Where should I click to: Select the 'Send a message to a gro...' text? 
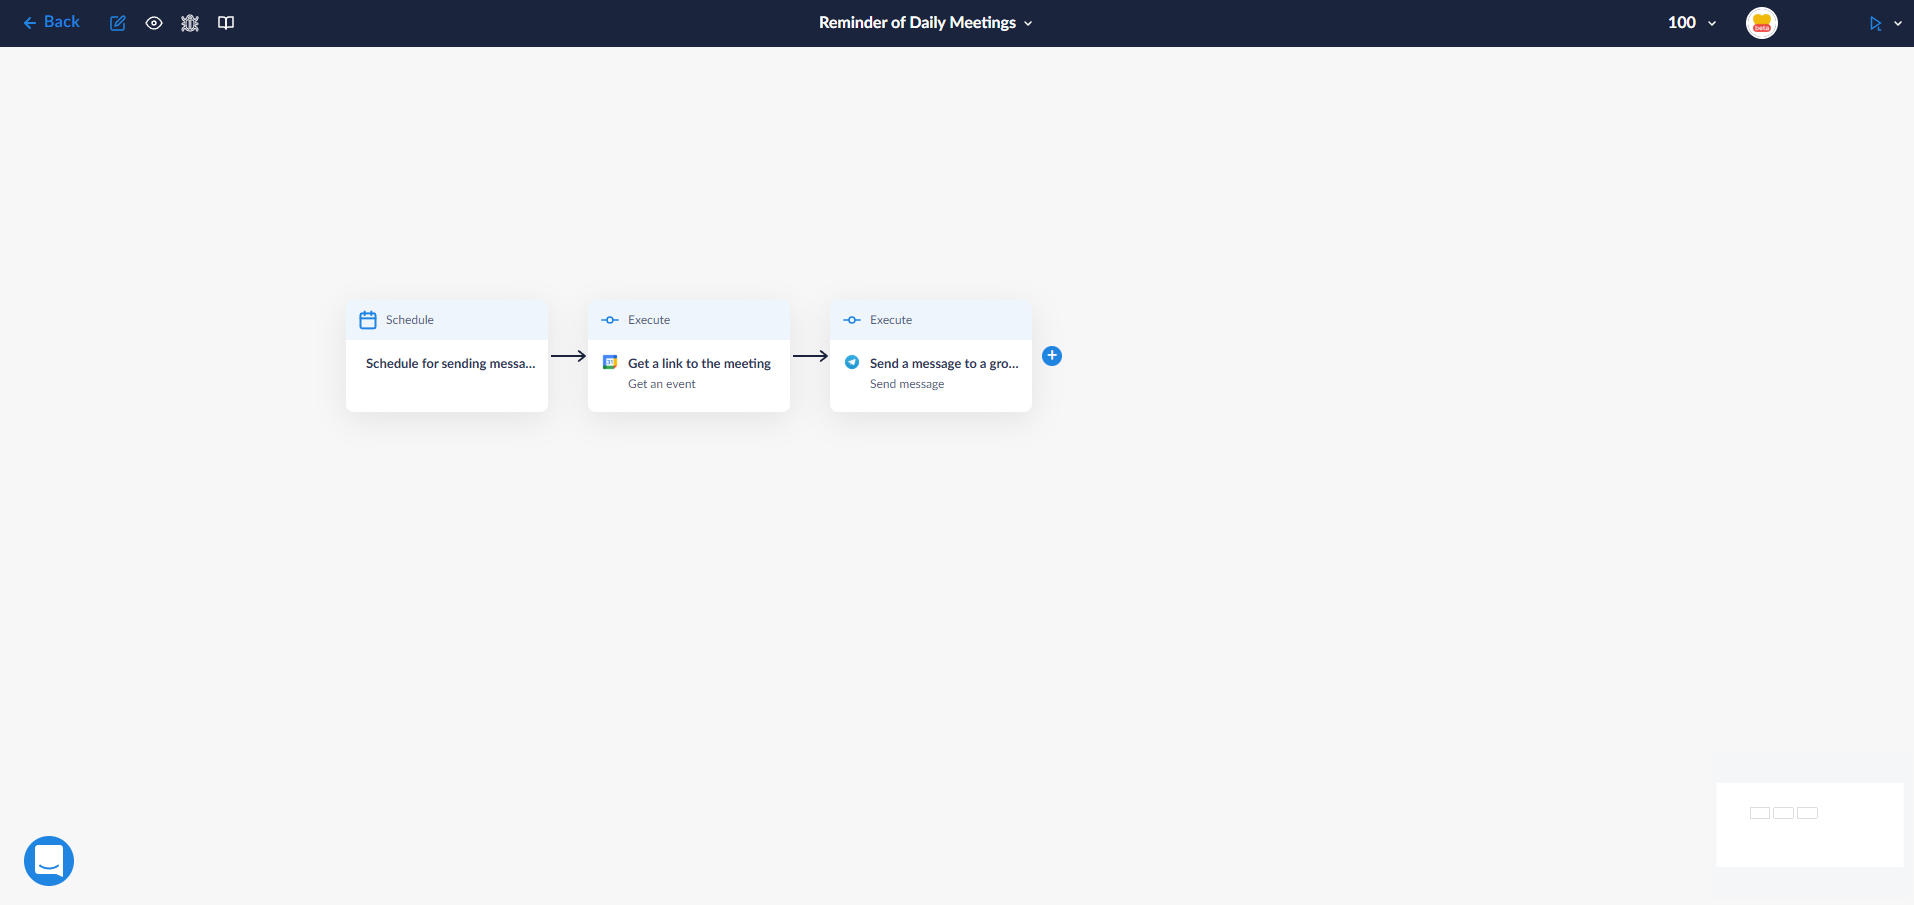coord(944,364)
